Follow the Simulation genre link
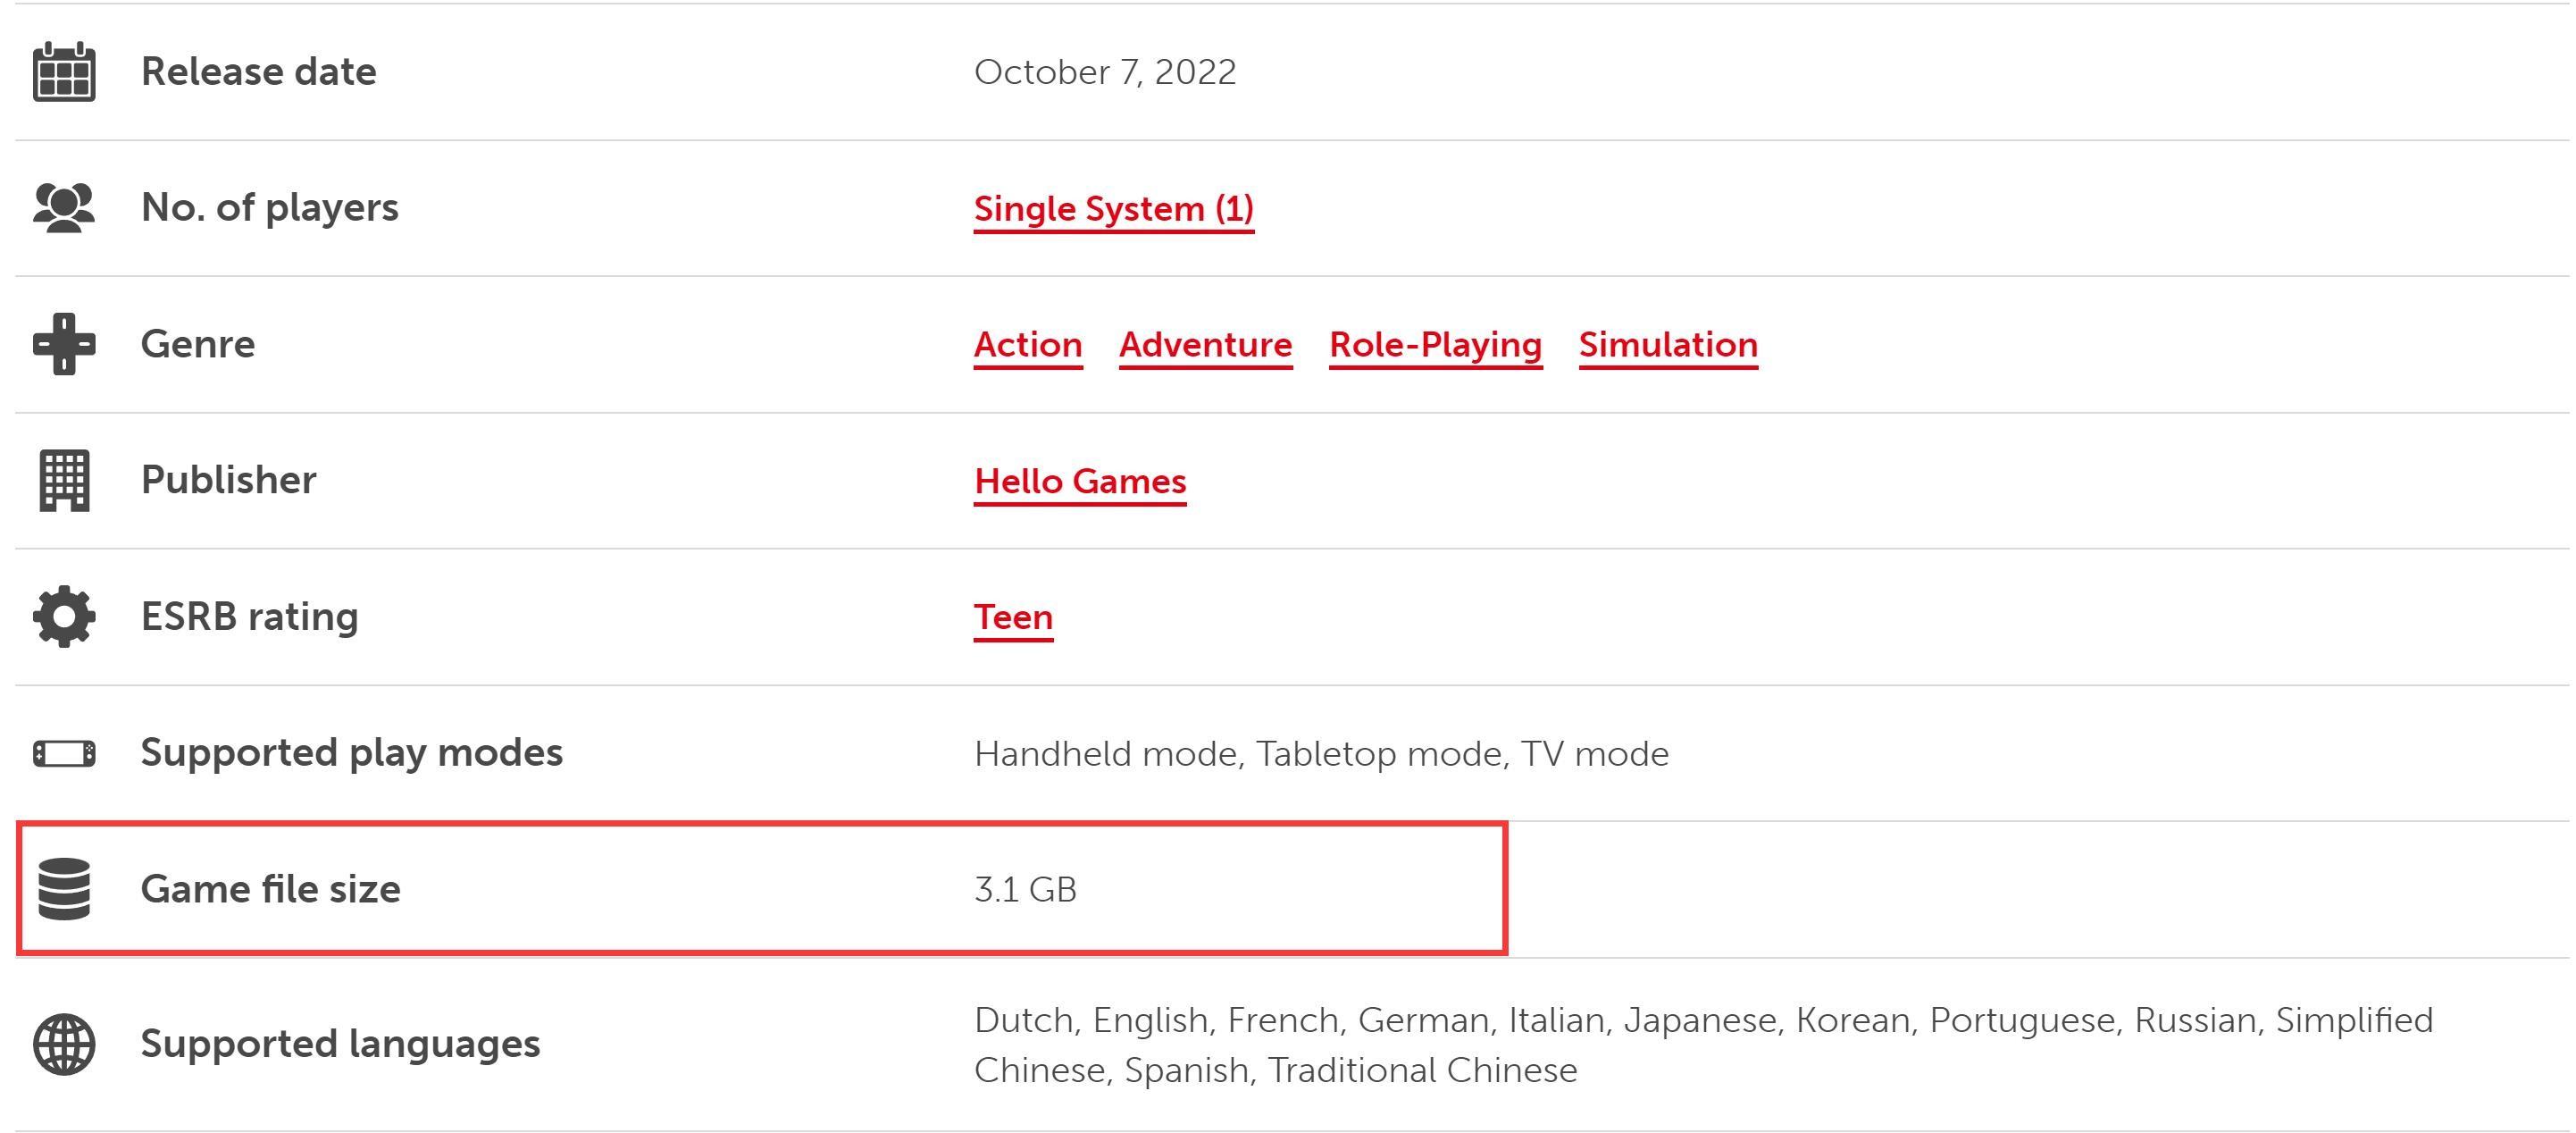2576x1133 pixels. click(x=1669, y=344)
